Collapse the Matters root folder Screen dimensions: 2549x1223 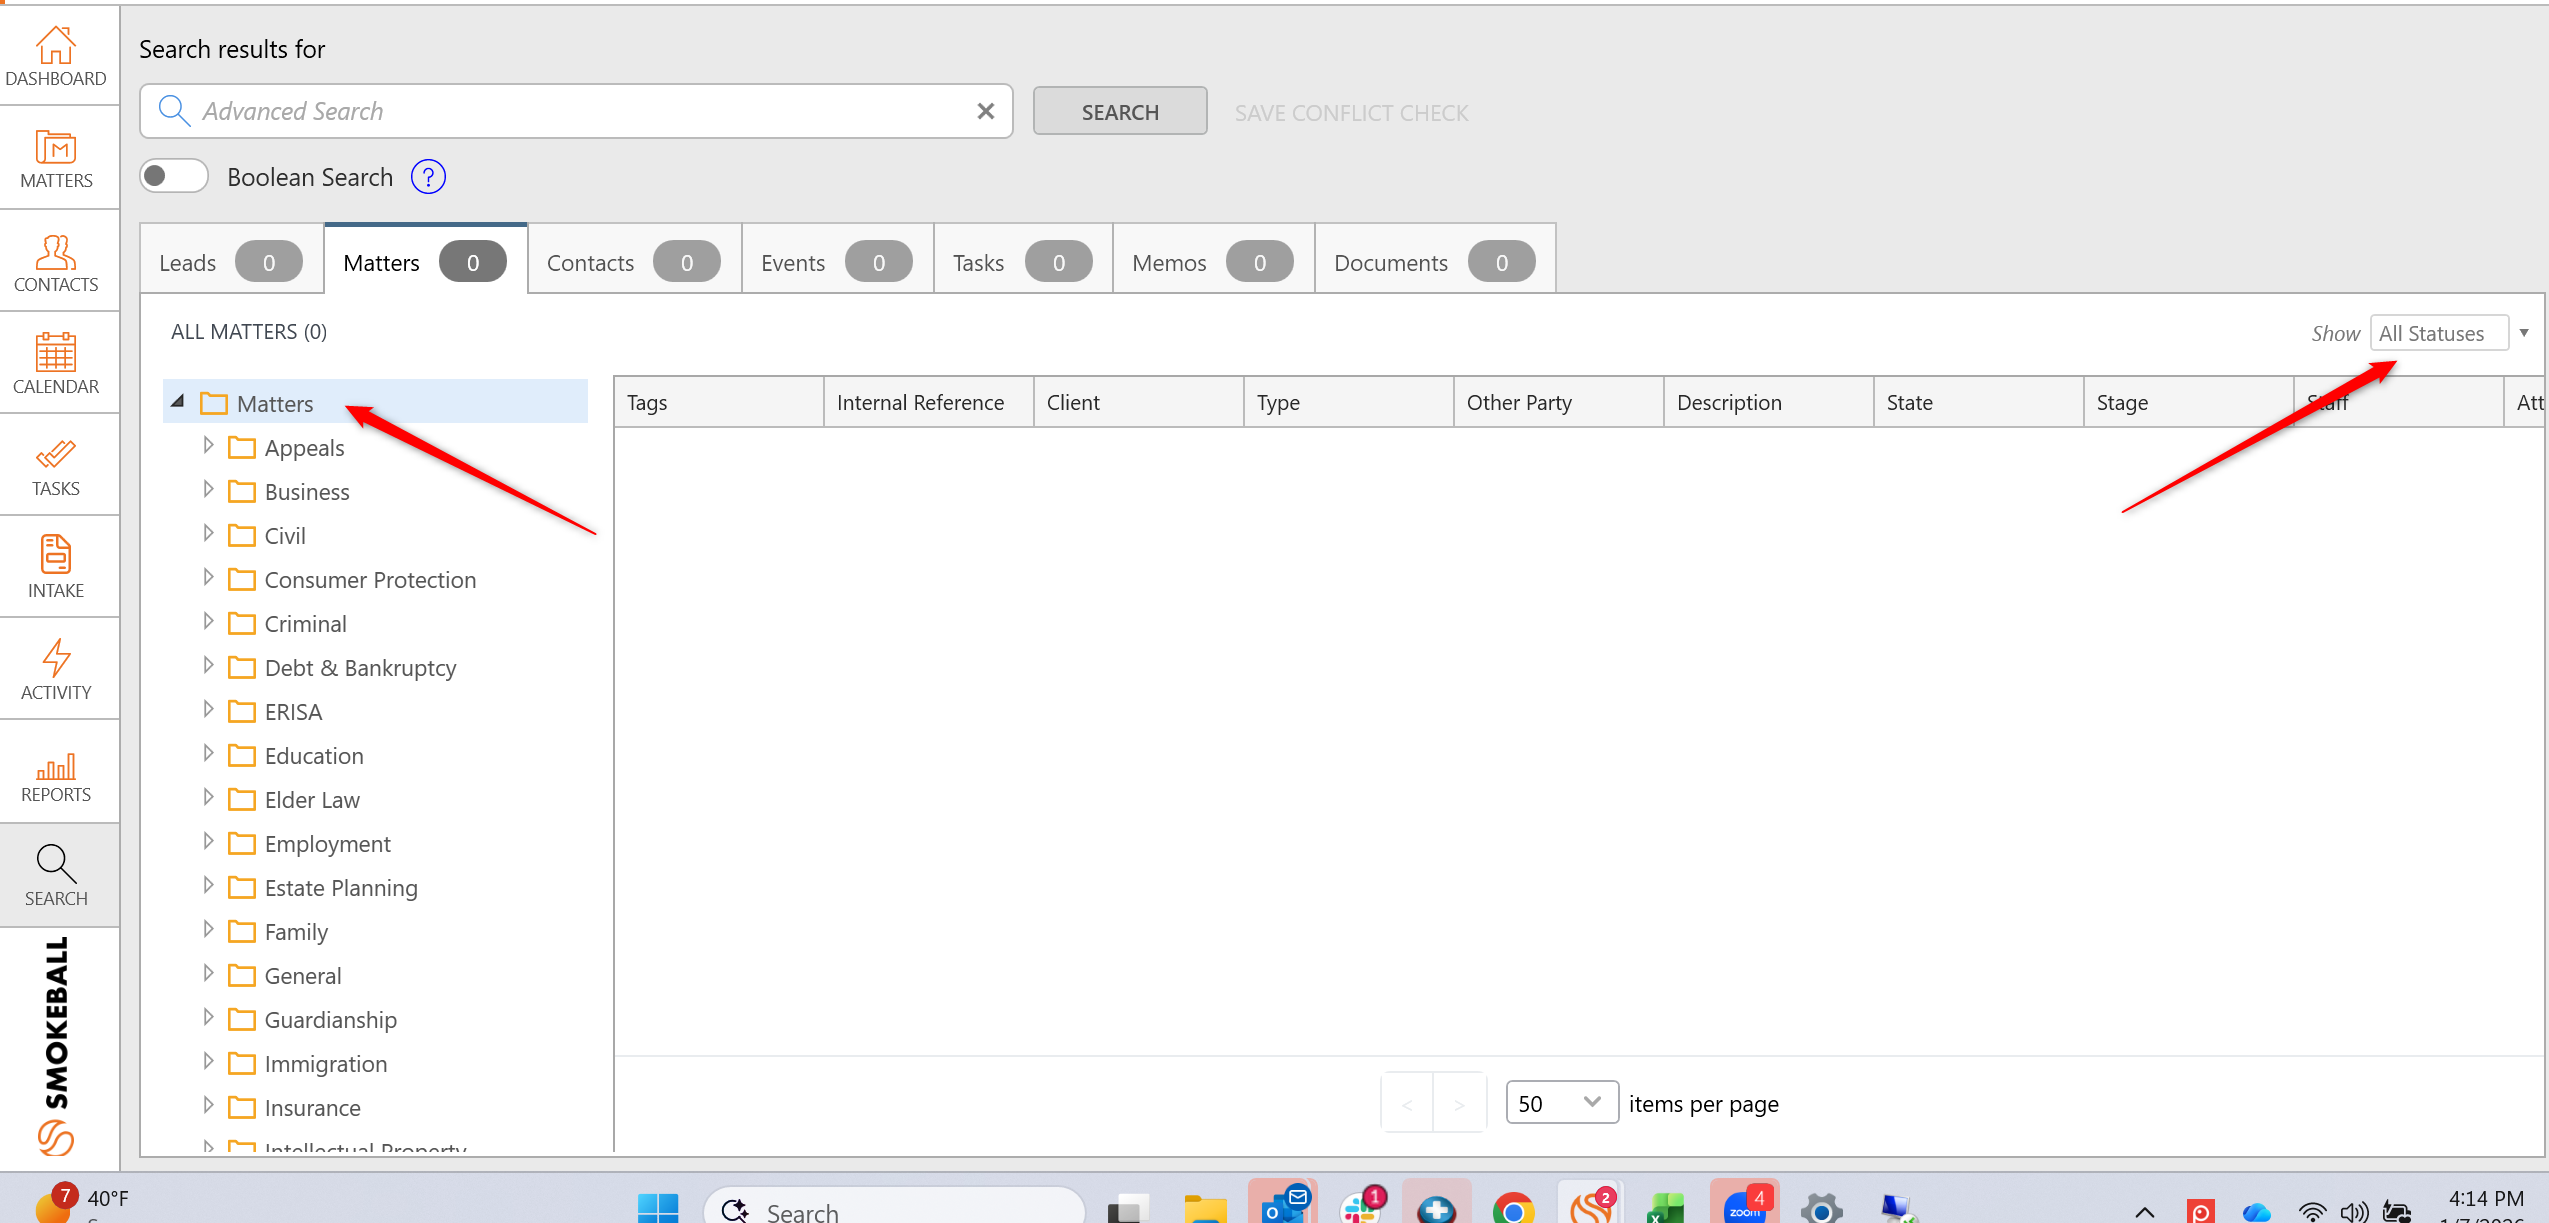tap(178, 401)
